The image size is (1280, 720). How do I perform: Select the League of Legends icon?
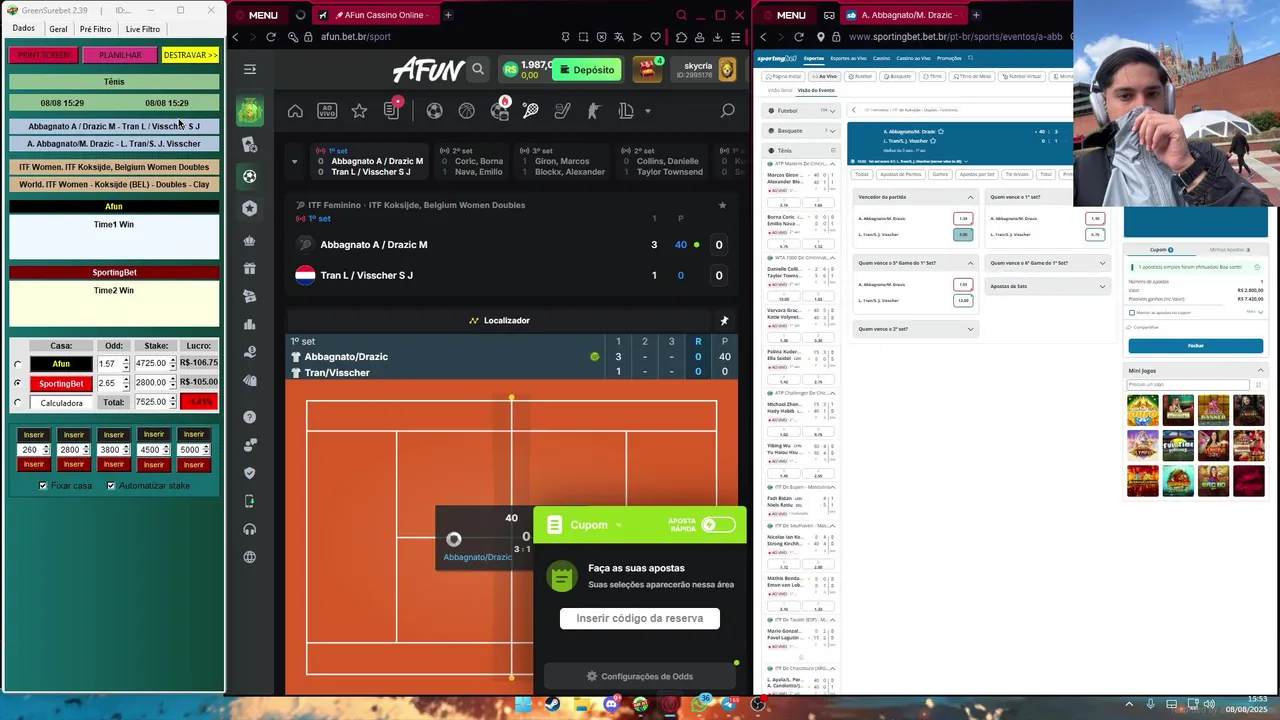click(x=626, y=111)
